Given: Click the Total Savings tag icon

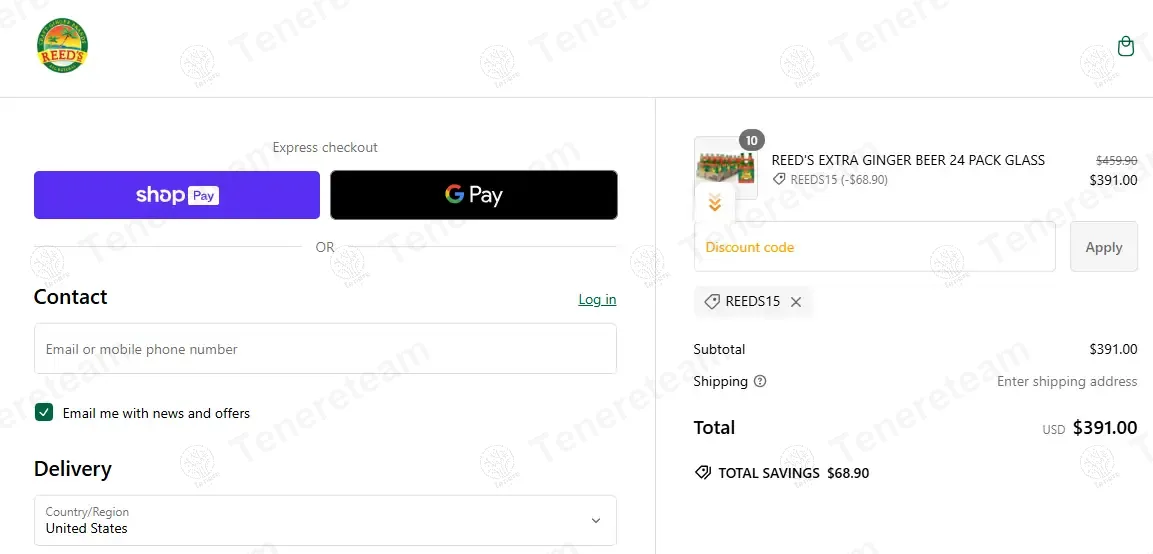Looking at the screenshot, I should pos(703,473).
